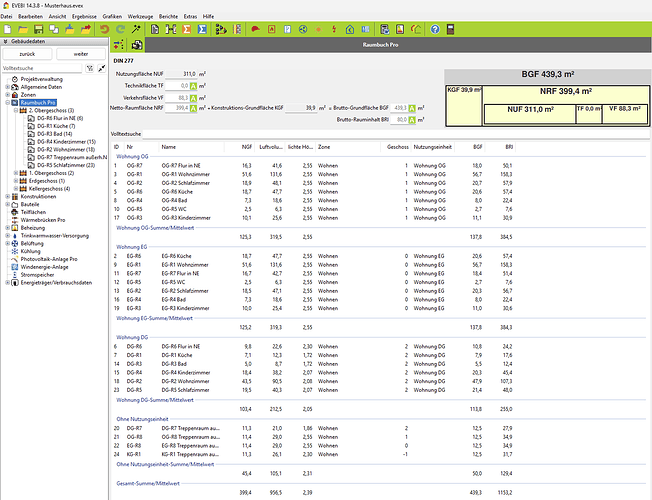Save the project with the floppy disk icon
652x500 pixels.
(x=38, y=29)
